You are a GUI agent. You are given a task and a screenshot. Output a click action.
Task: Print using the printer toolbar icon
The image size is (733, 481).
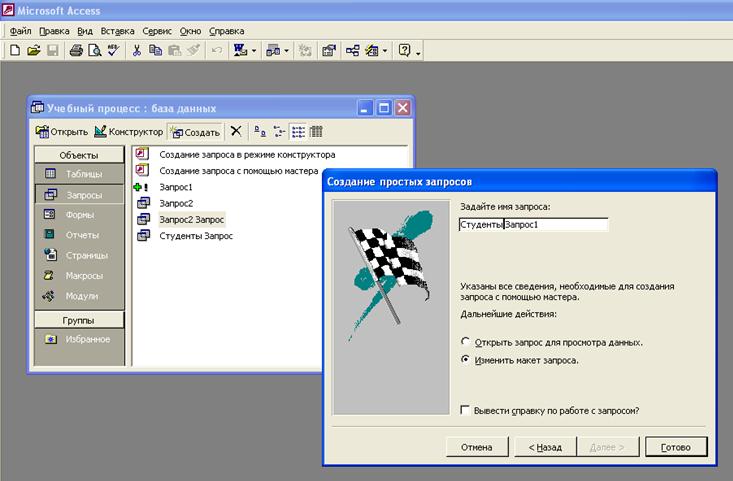coord(76,50)
